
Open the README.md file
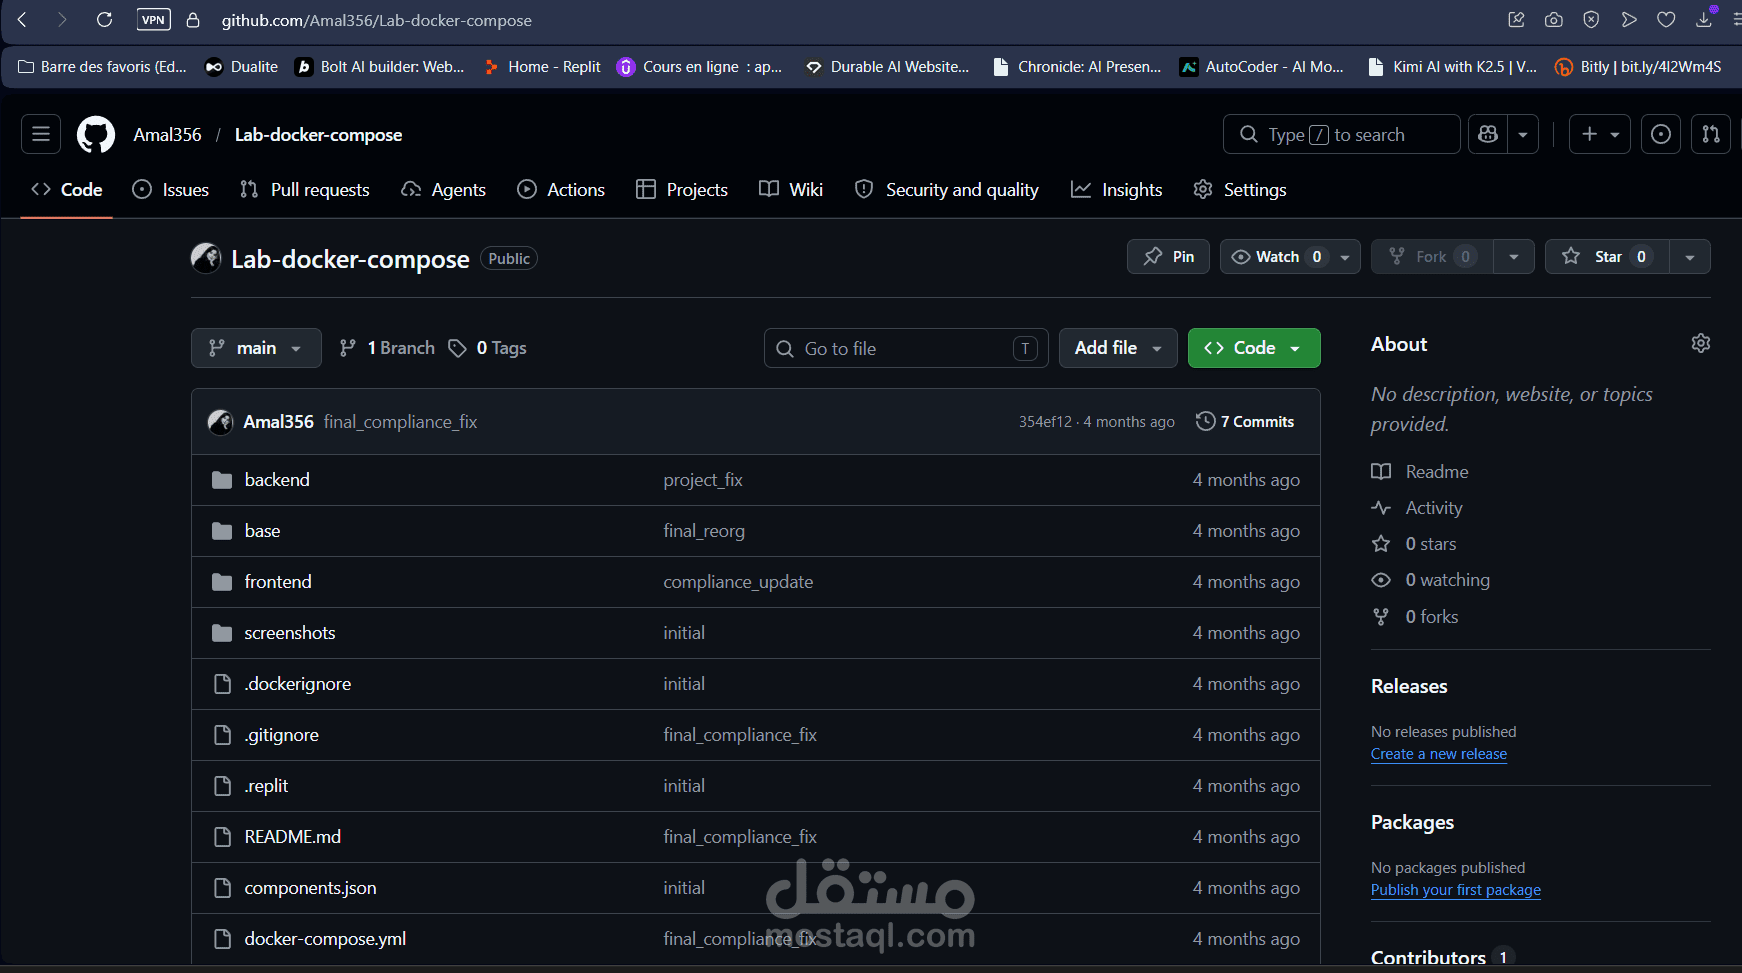[293, 837]
